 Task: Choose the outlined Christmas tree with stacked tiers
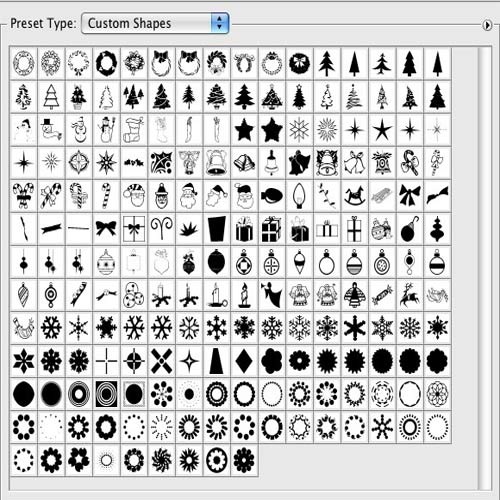51,97
